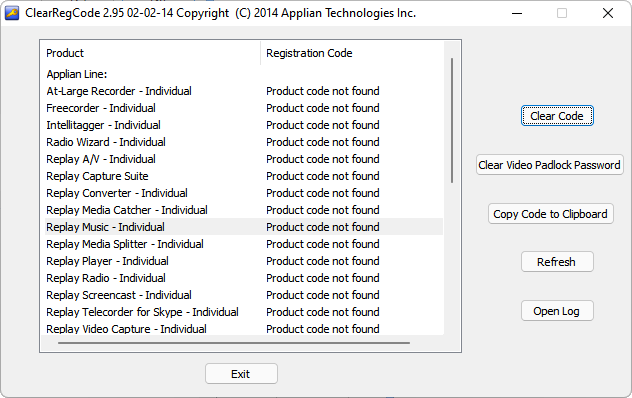Click the Exit button
The image size is (632, 398).
(241, 374)
